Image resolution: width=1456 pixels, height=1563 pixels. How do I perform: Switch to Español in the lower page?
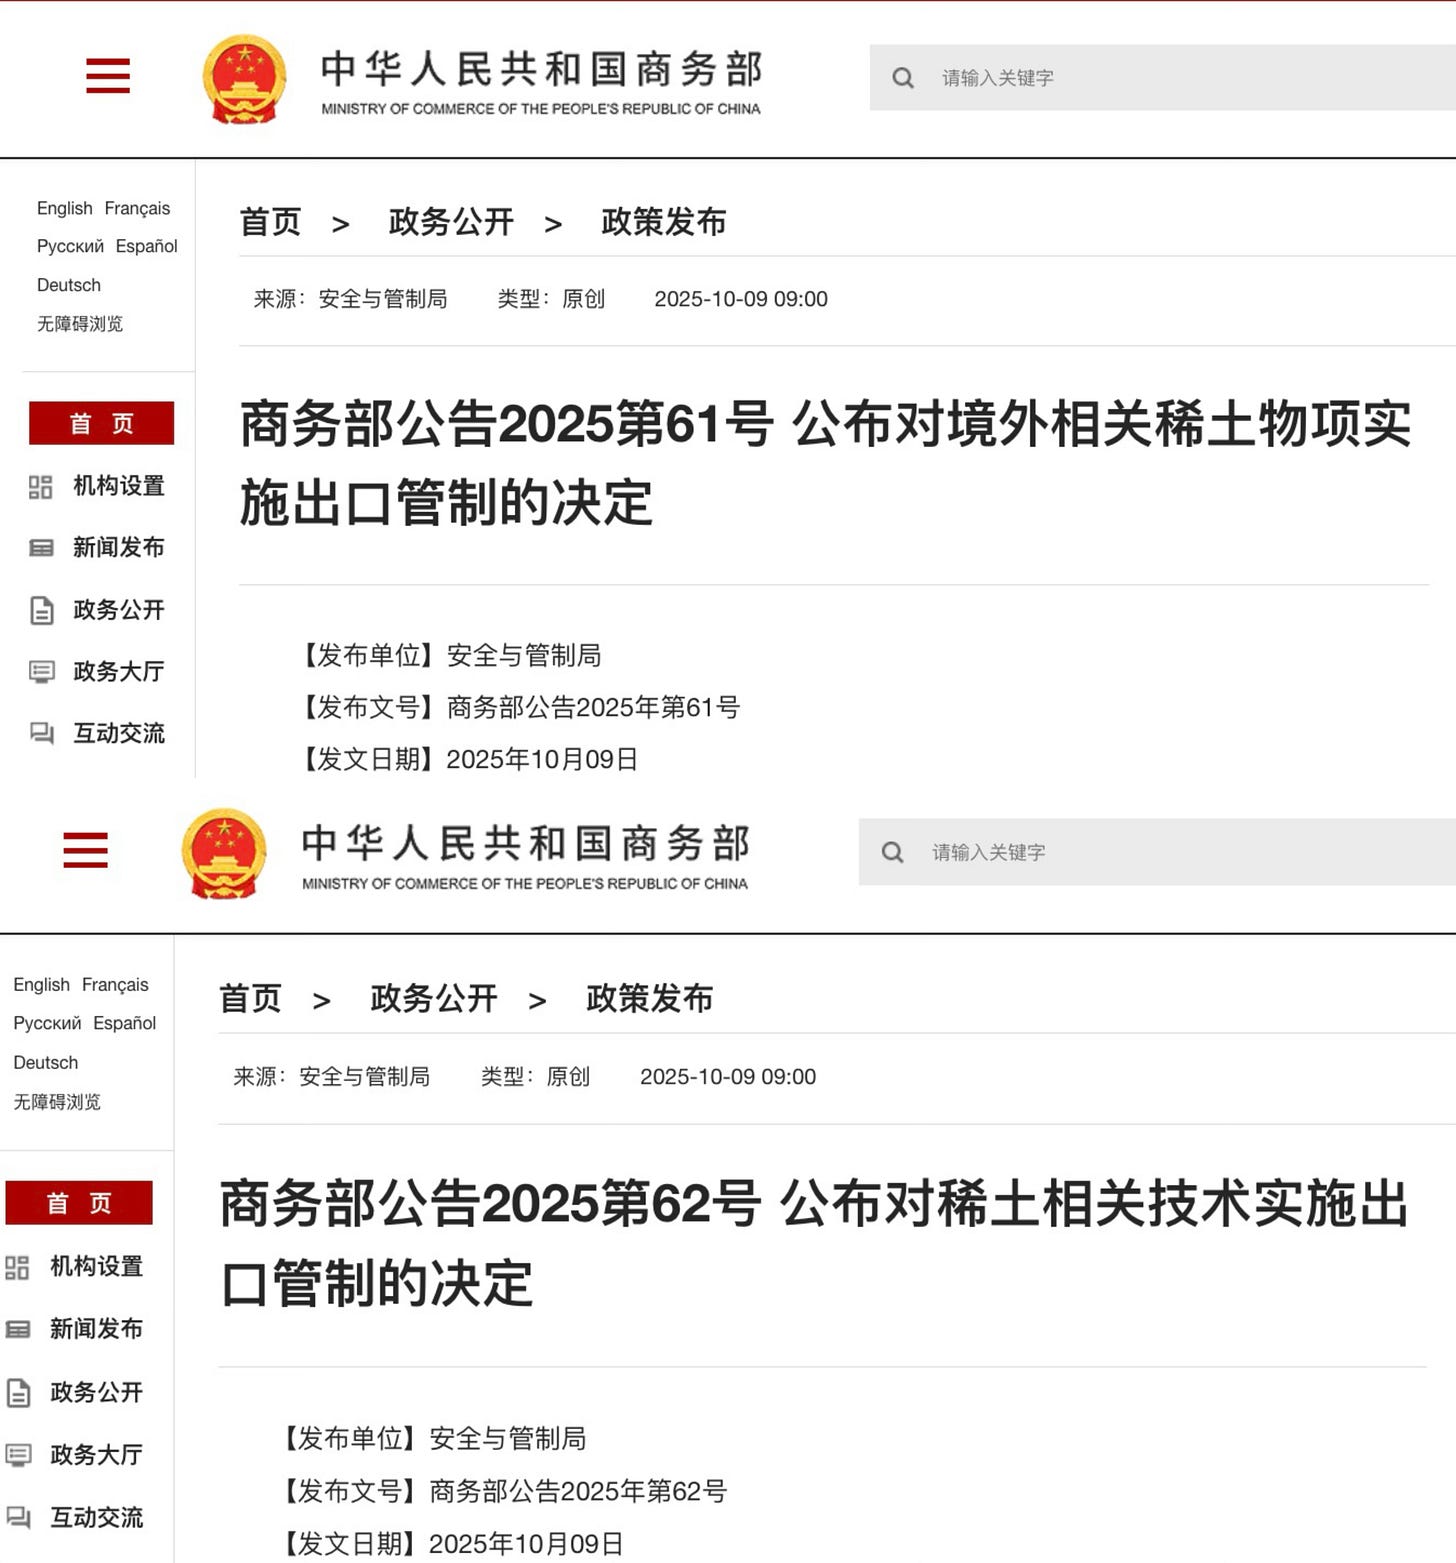[x=125, y=1023]
